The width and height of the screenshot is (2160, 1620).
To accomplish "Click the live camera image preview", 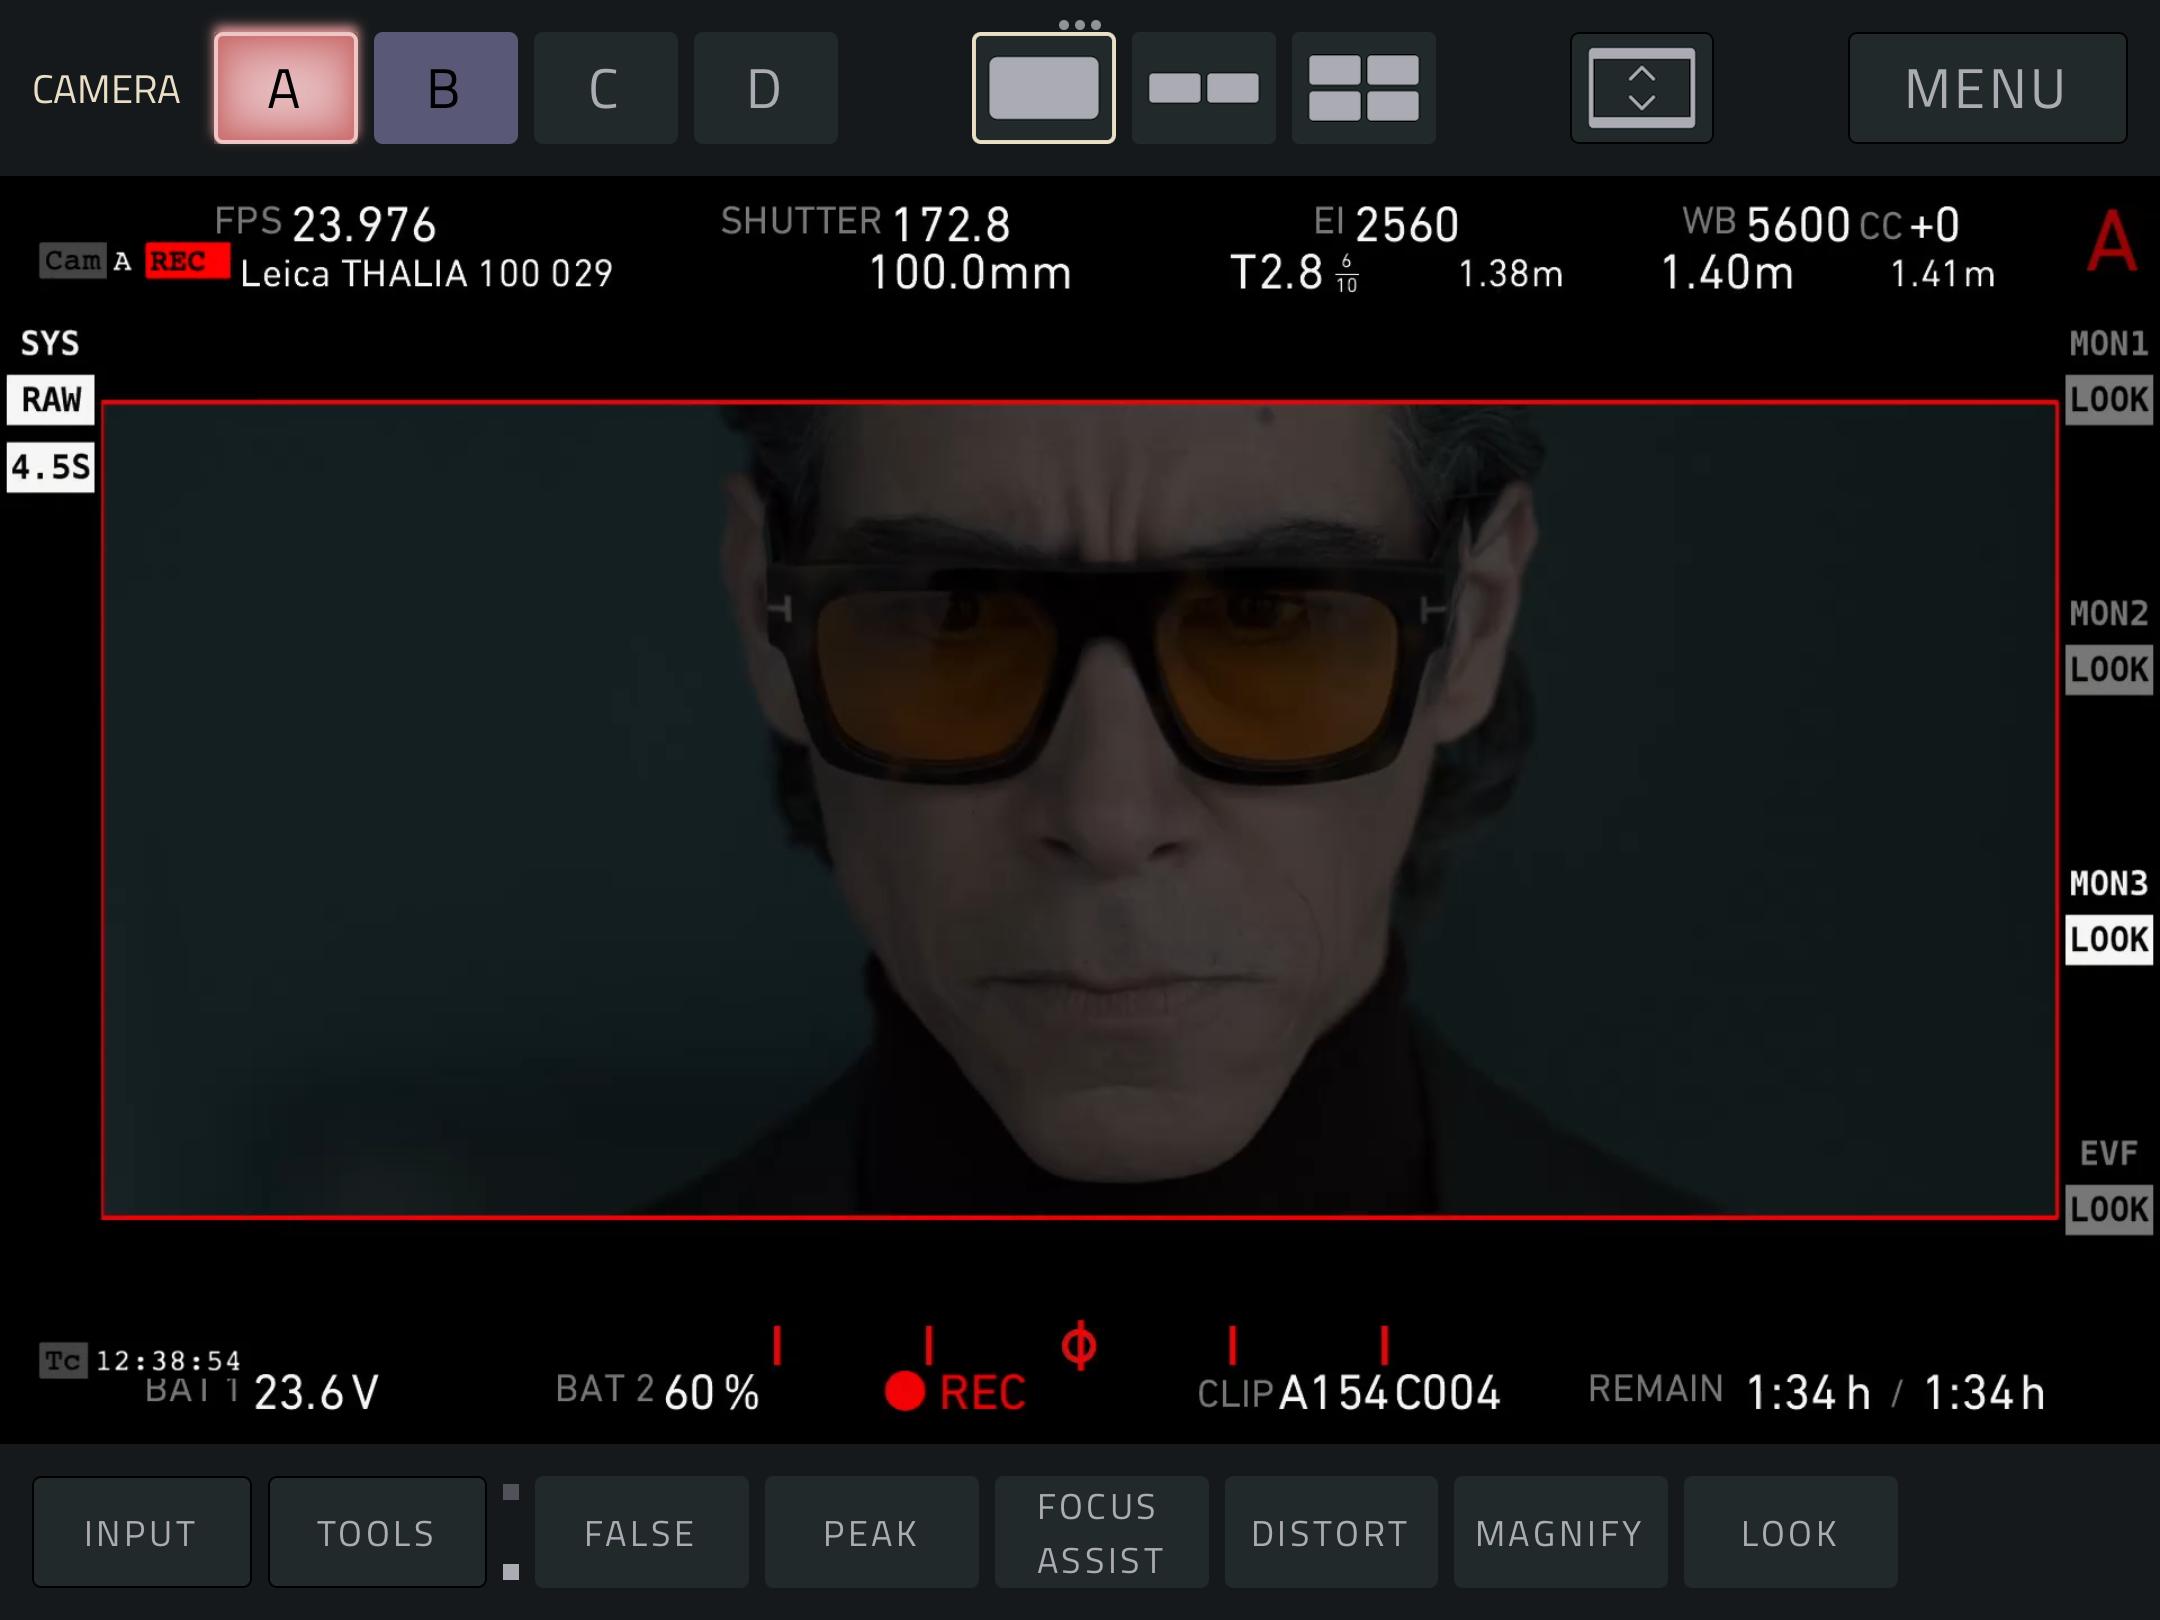I will tap(1079, 810).
